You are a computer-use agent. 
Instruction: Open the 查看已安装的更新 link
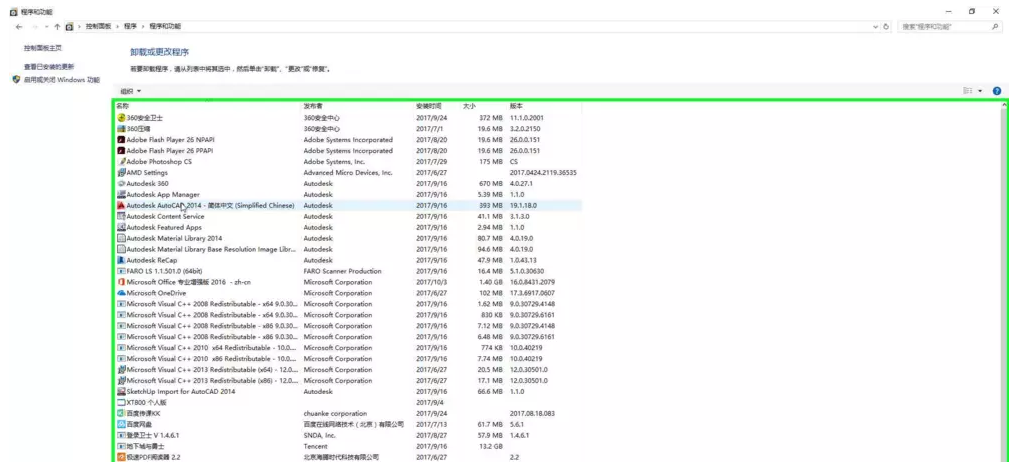tap(49, 67)
